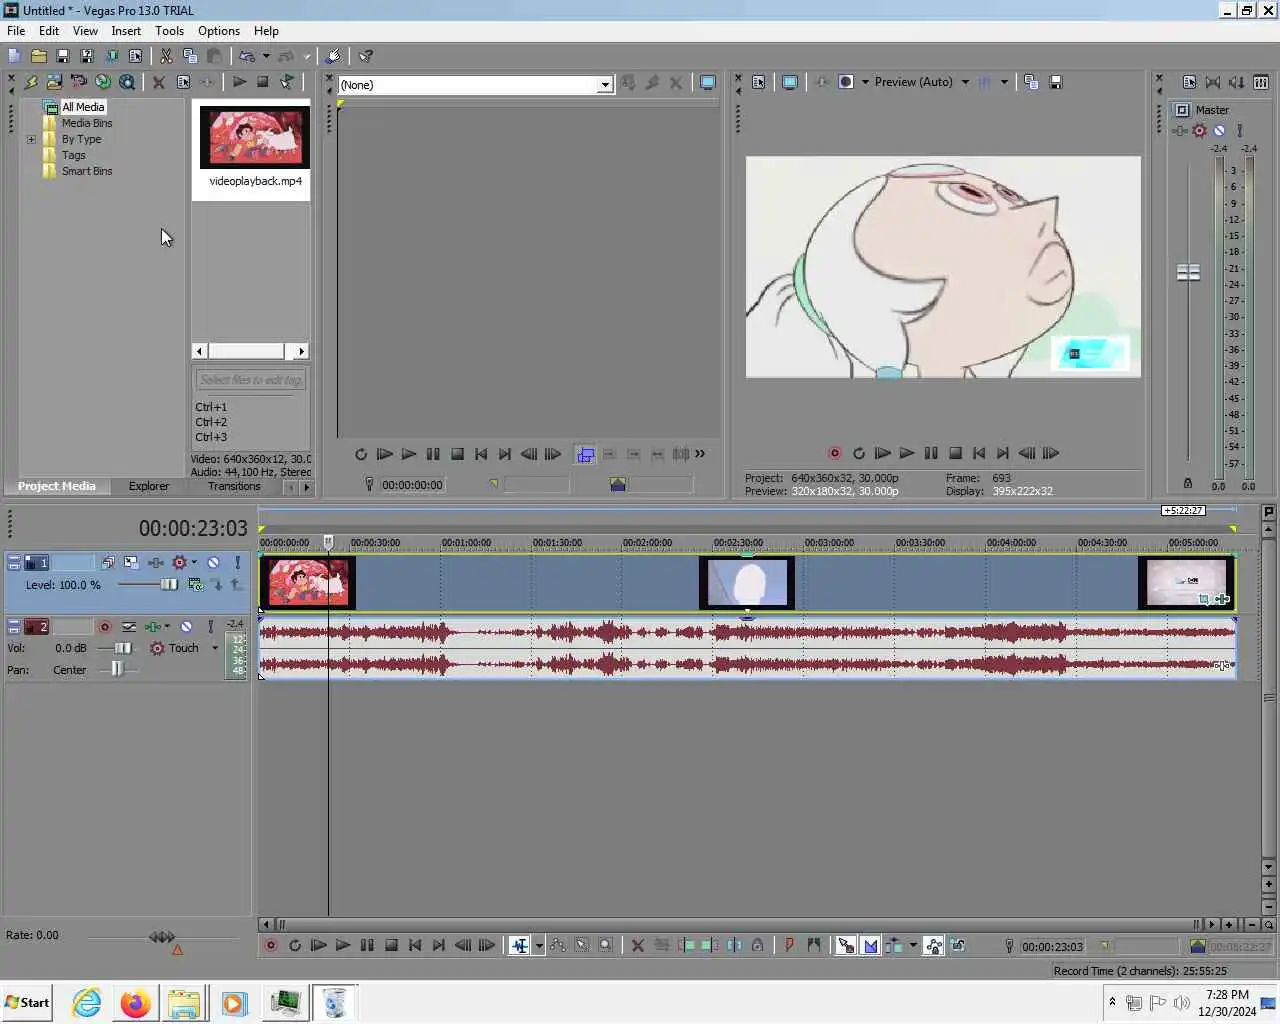1280x1024 pixels.
Task: Open project Properties icon in main toolbar
Action: coord(135,56)
